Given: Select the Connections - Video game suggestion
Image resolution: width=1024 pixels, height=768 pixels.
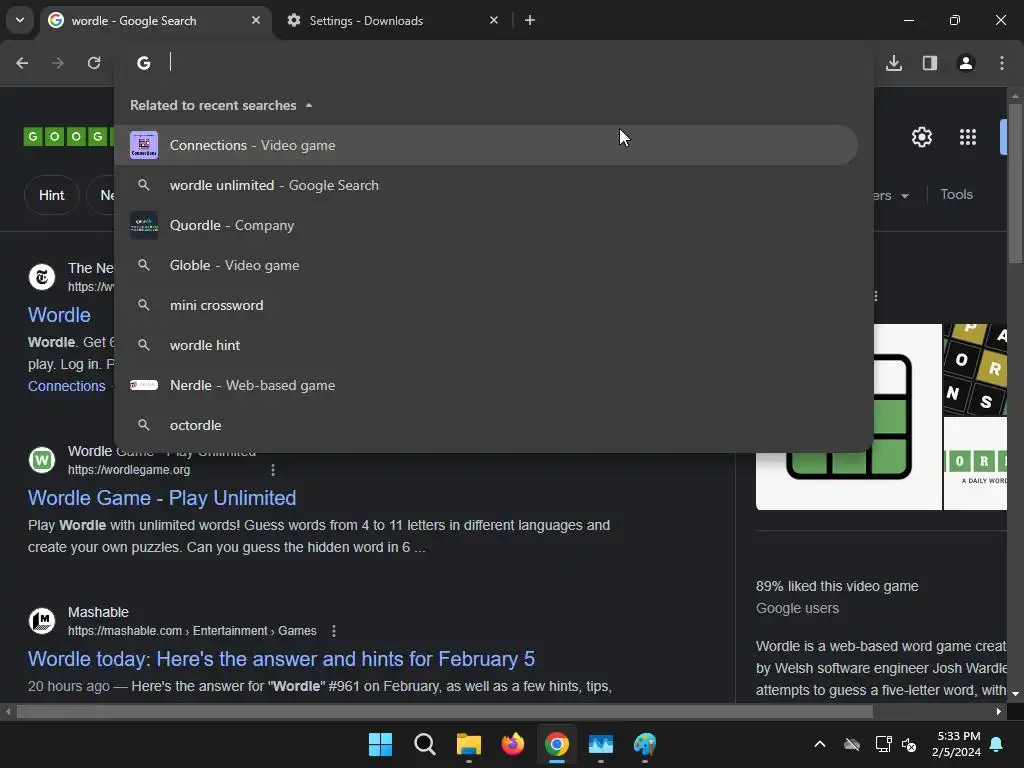Looking at the screenshot, I should 485,145.
